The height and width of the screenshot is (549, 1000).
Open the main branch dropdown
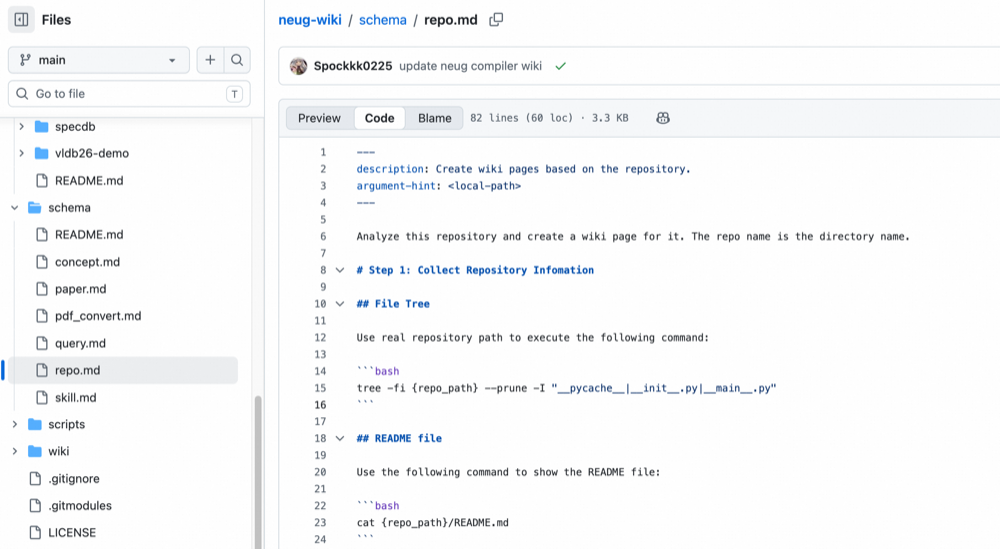[x=99, y=60]
